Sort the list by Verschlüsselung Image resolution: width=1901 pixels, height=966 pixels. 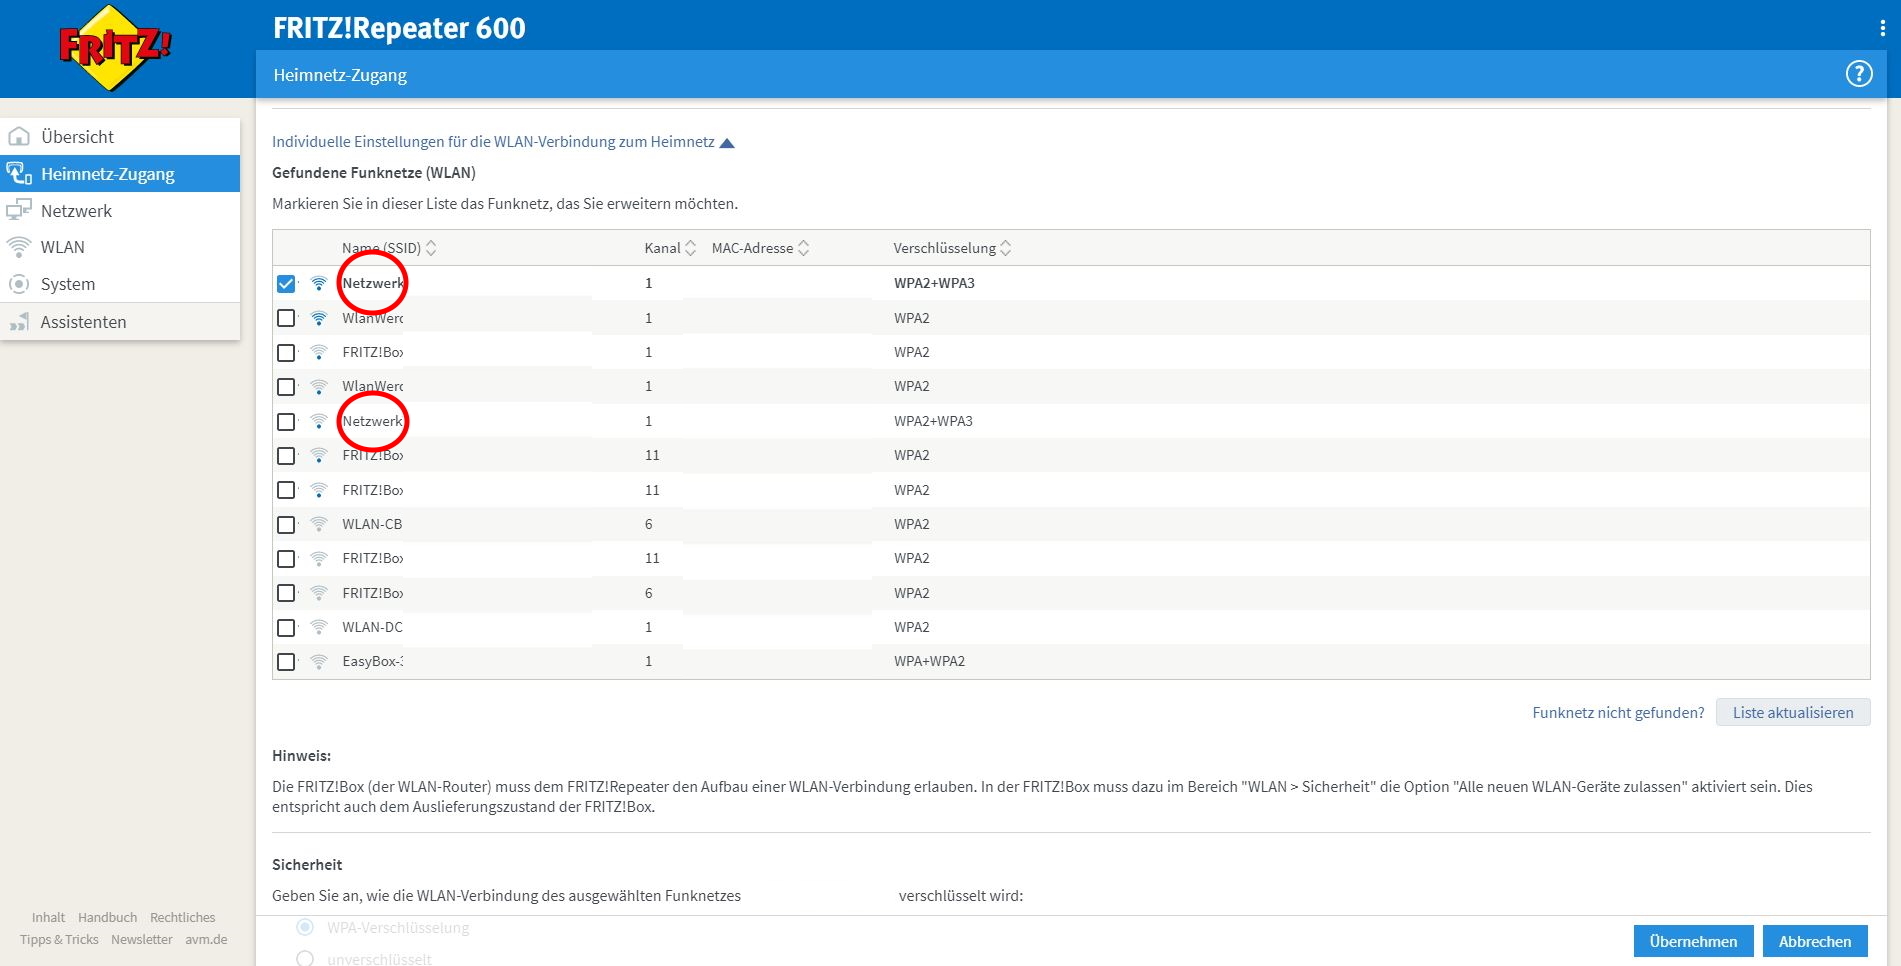click(x=952, y=248)
